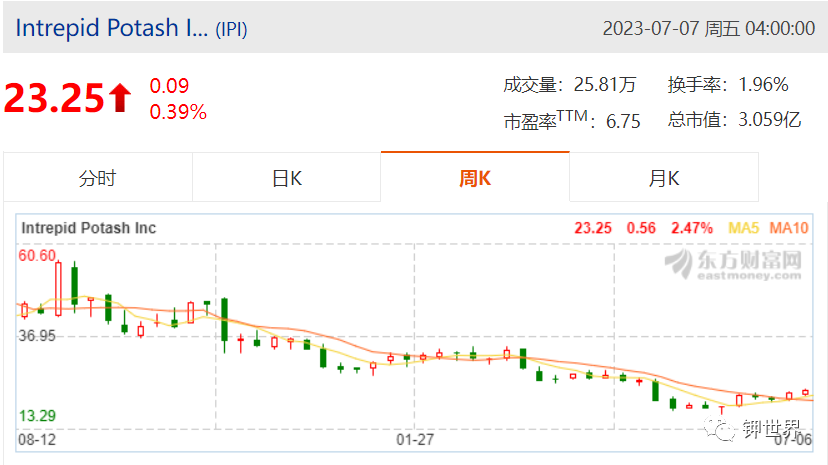Click the WeChat logo icon near 钾世界
828x465 pixels.
tap(719, 429)
